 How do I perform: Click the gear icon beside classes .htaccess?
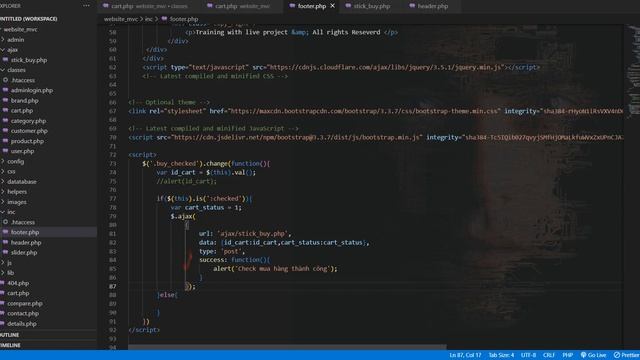pos(5,80)
